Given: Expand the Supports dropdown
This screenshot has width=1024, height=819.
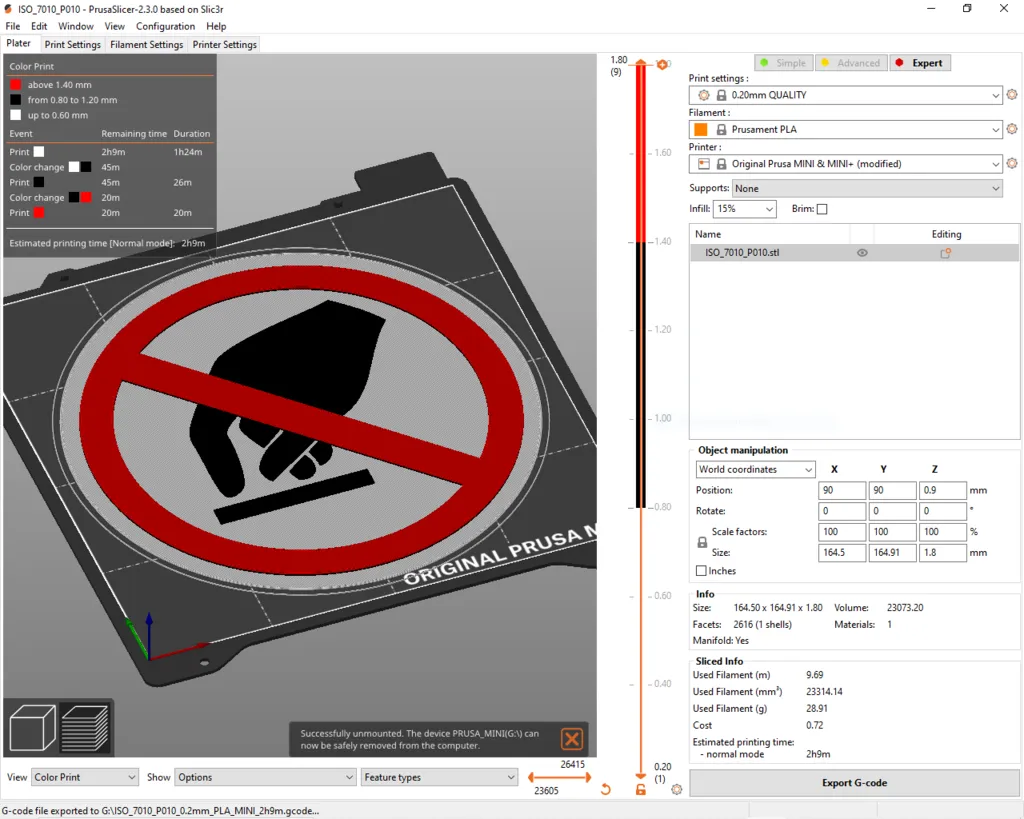Looking at the screenshot, I should point(866,188).
